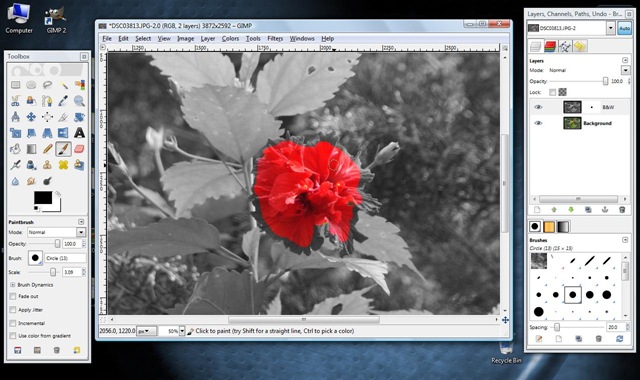Switch to the Channels tab
Image resolution: width=640 pixels, height=380 pixels.
pos(550,47)
